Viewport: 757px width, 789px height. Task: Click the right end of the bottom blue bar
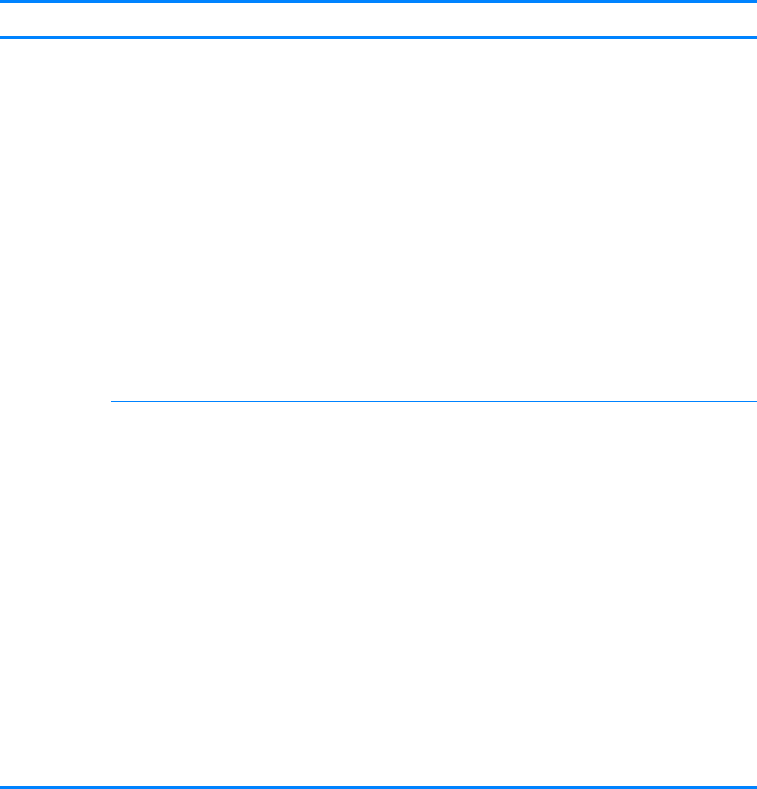pos(754,787)
